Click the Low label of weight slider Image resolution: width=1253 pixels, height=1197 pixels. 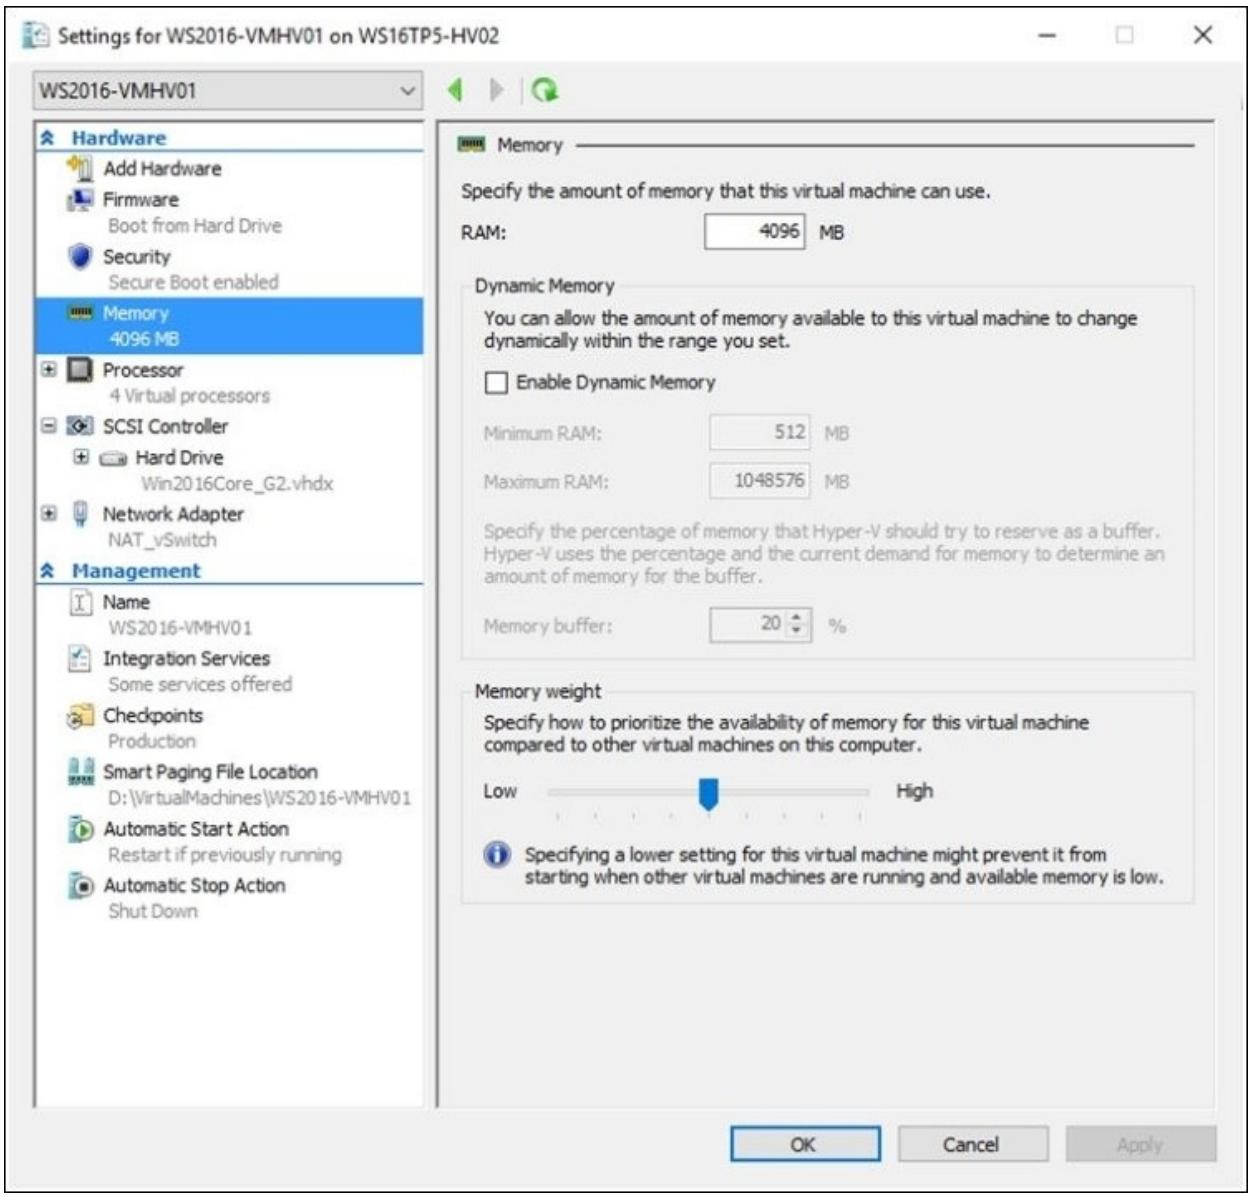click(500, 791)
